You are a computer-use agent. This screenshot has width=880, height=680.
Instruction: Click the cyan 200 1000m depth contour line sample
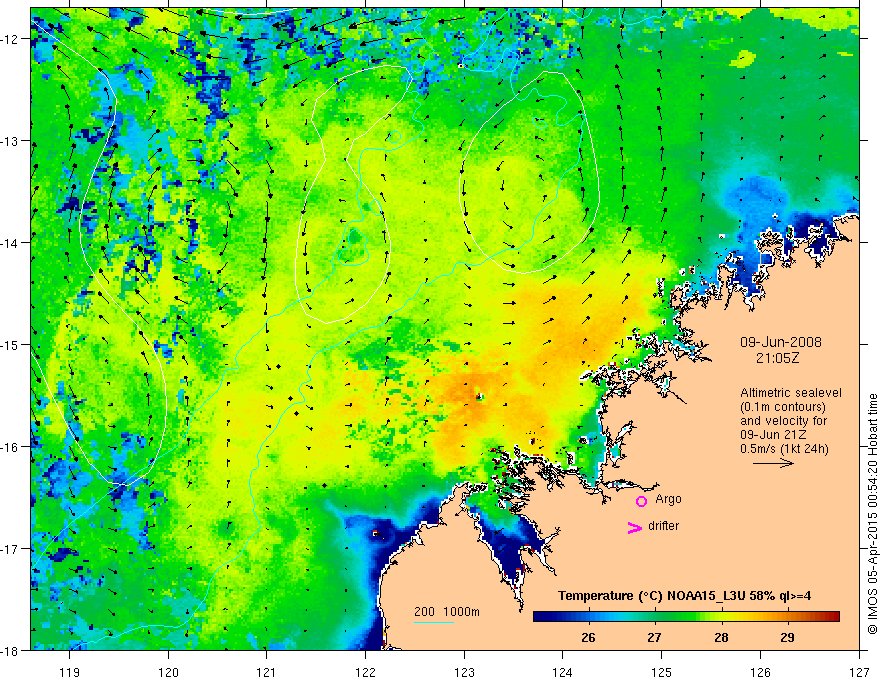pos(434,622)
